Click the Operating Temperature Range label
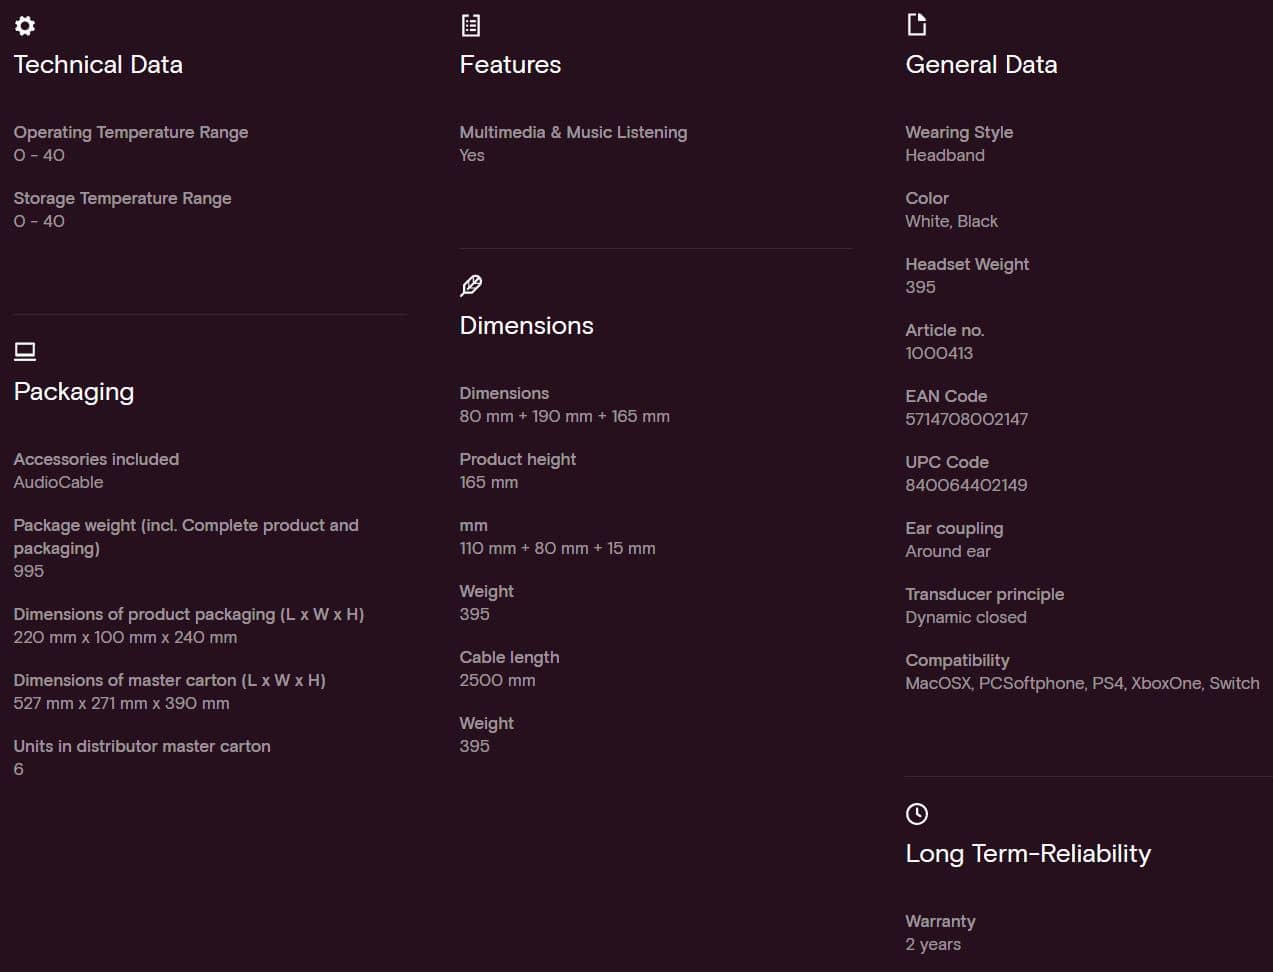The image size is (1273, 972). [131, 132]
